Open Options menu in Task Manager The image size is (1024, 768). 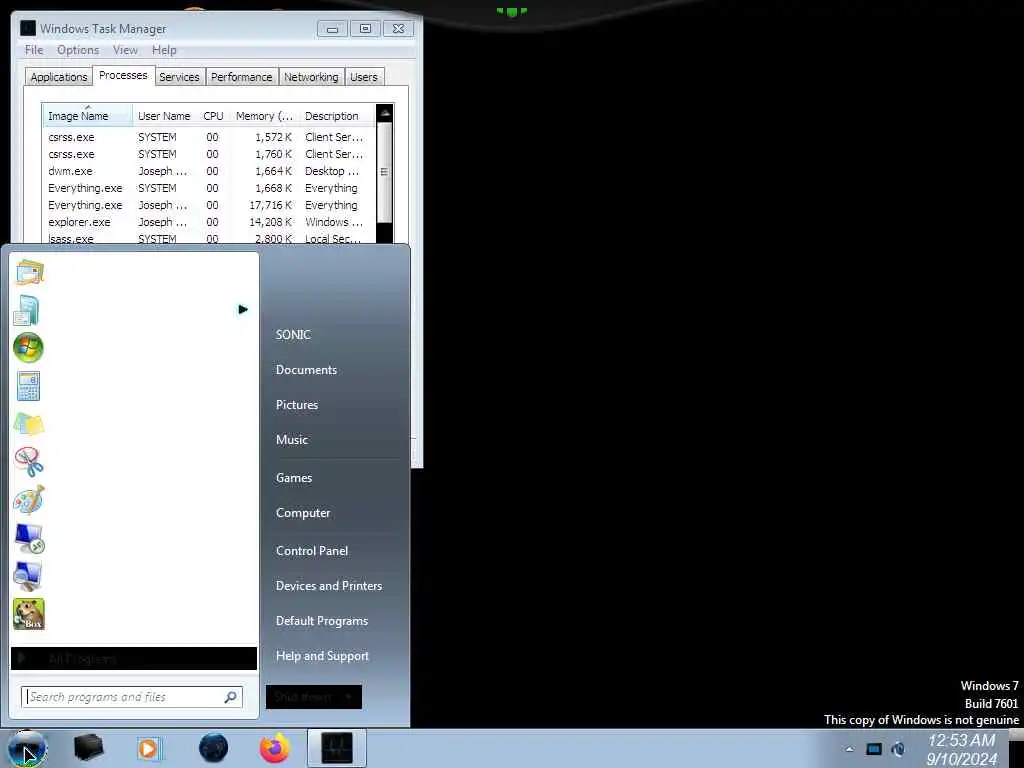click(78, 50)
